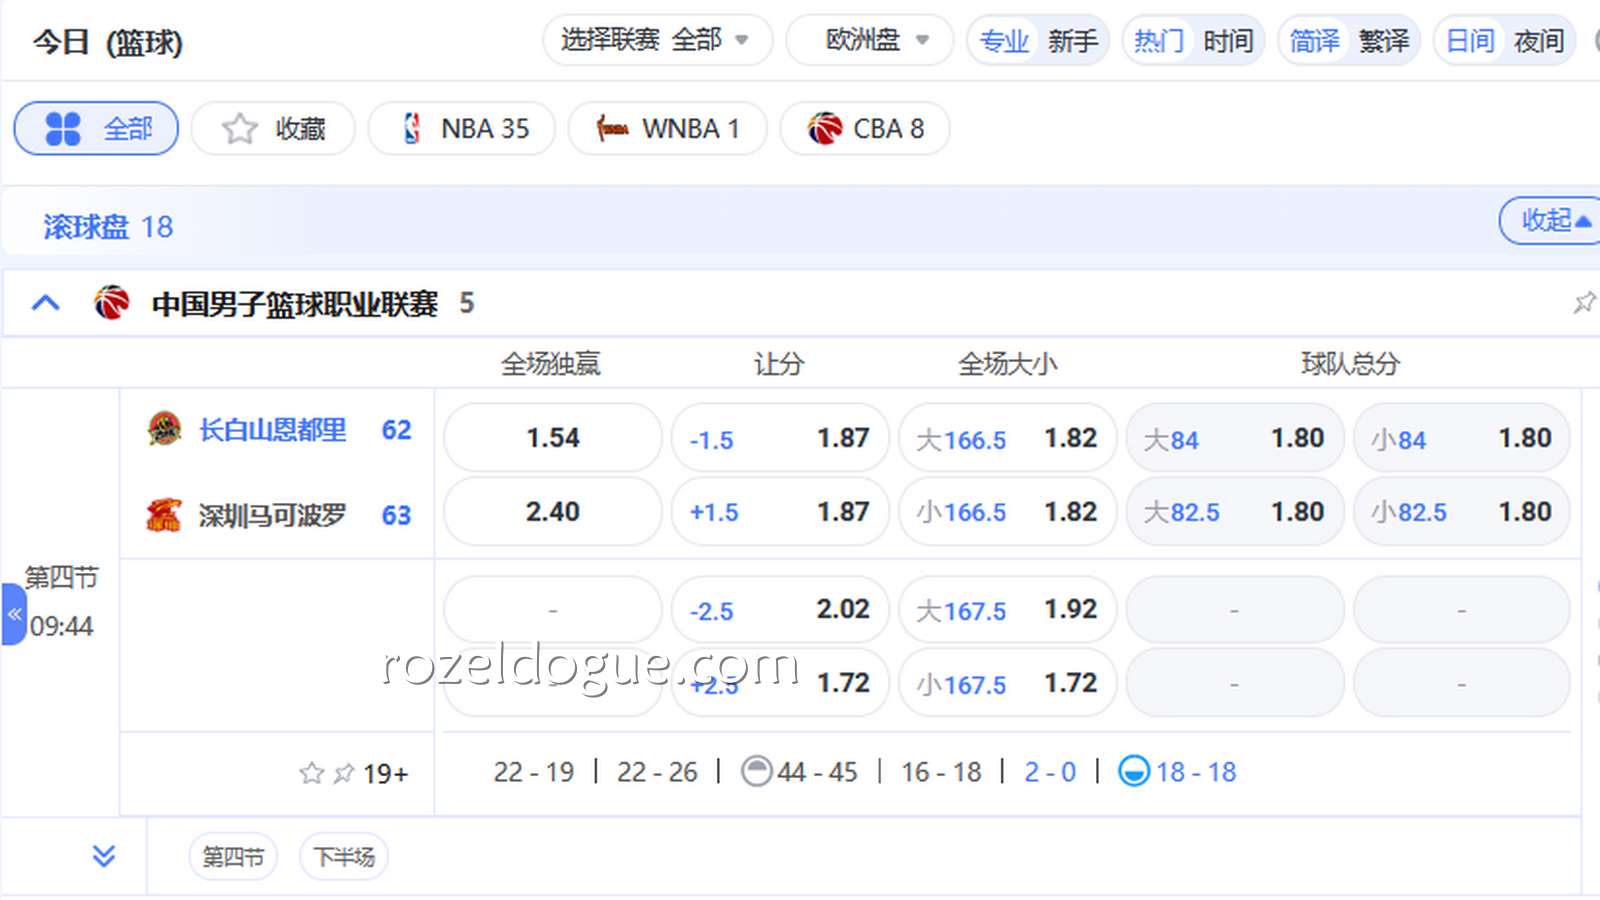Click the halftime circle icon before 44 - 45
Screen dimensions: 1600x900
[757, 771]
